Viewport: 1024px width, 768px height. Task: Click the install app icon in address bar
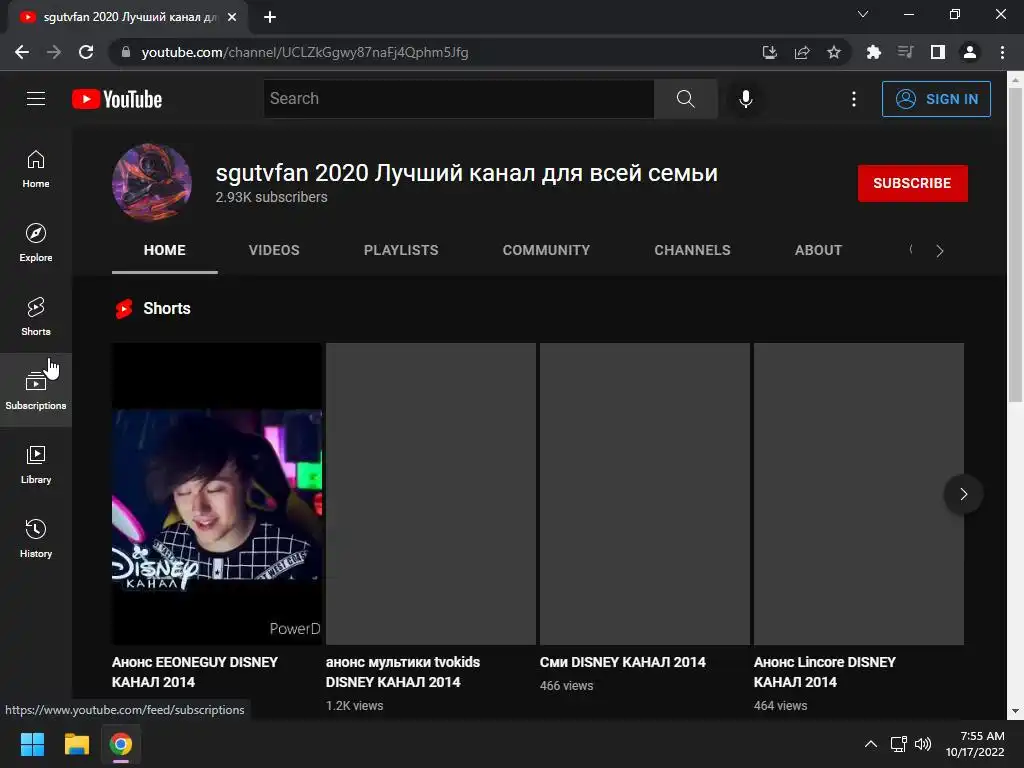point(770,52)
